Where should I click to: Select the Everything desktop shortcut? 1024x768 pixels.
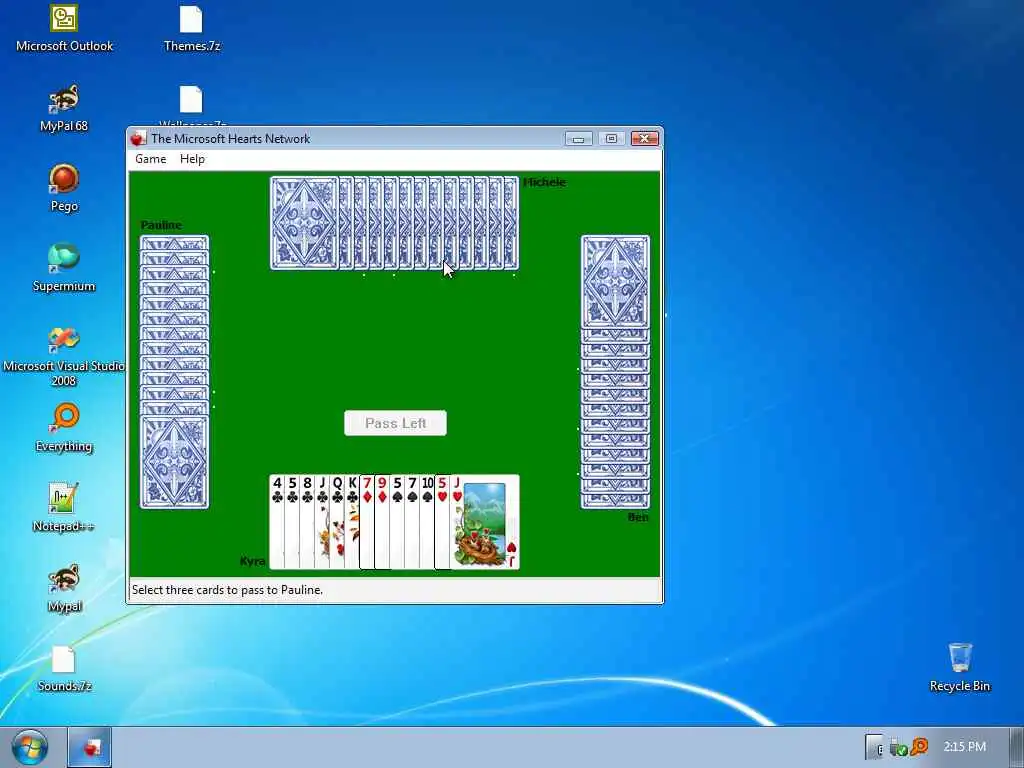[x=64, y=428]
